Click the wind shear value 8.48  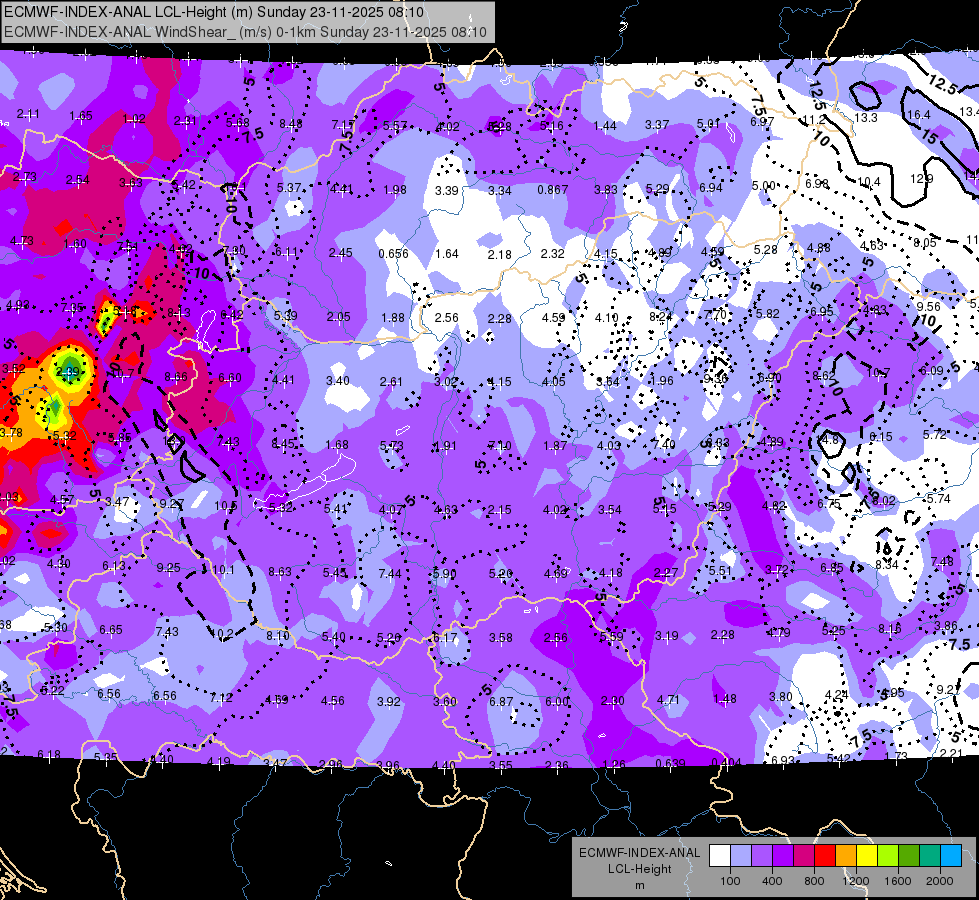coord(290,124)
